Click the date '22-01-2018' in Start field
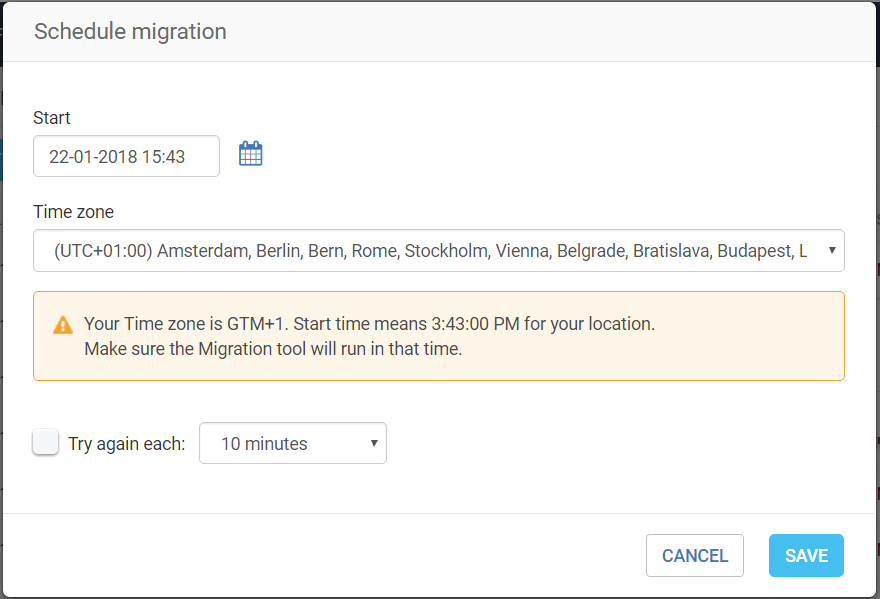Viewport: 880px width, 599px height. tap(93, 157)
